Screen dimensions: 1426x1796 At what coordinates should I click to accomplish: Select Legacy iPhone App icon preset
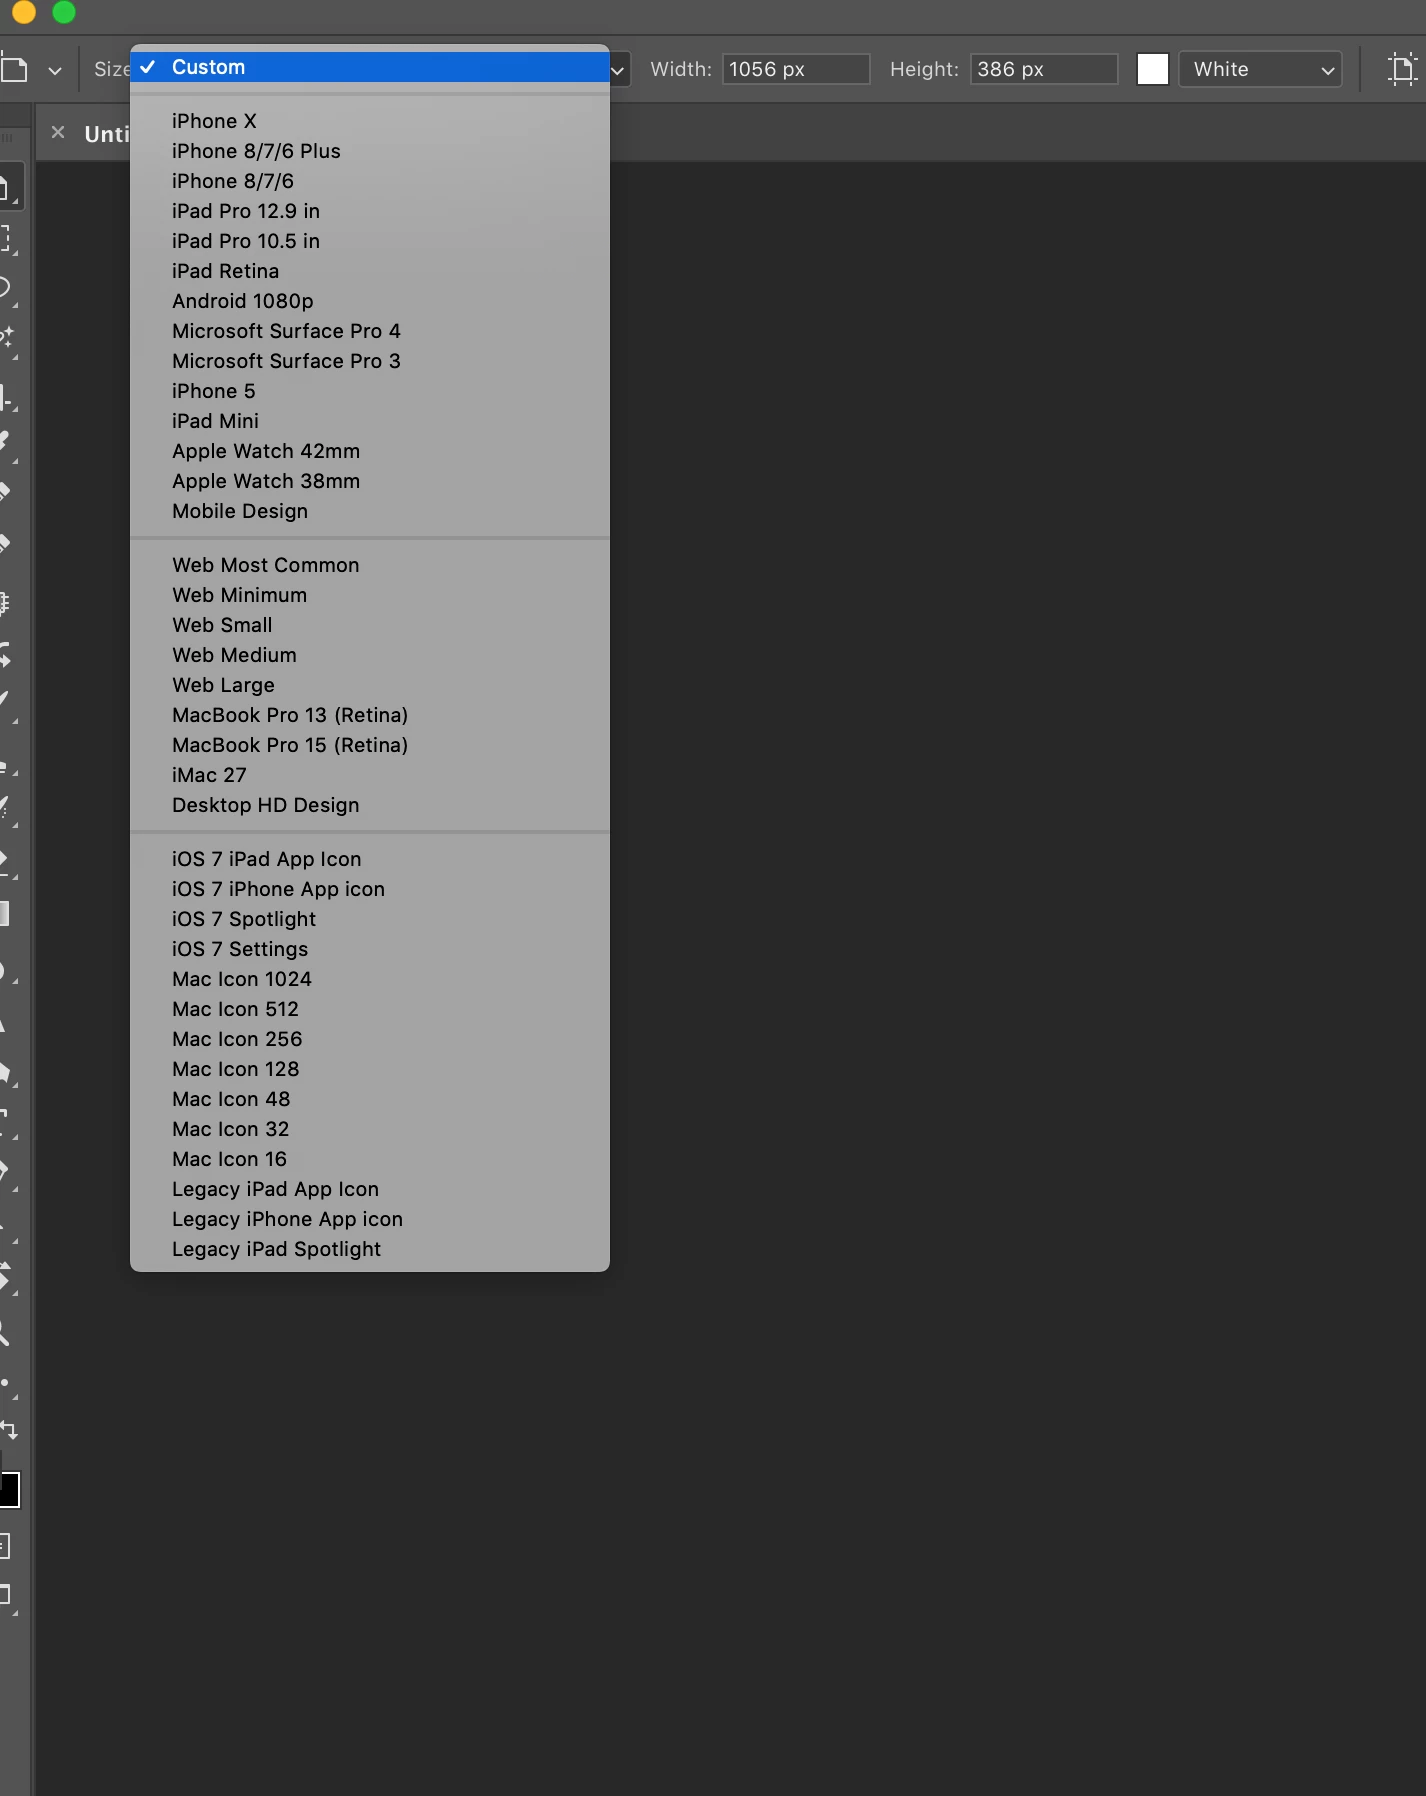370,1219
